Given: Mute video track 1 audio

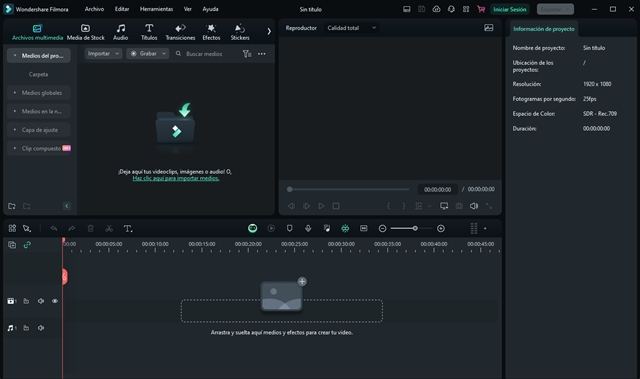Looking at the screenshot, I should (x=41, y=301).
